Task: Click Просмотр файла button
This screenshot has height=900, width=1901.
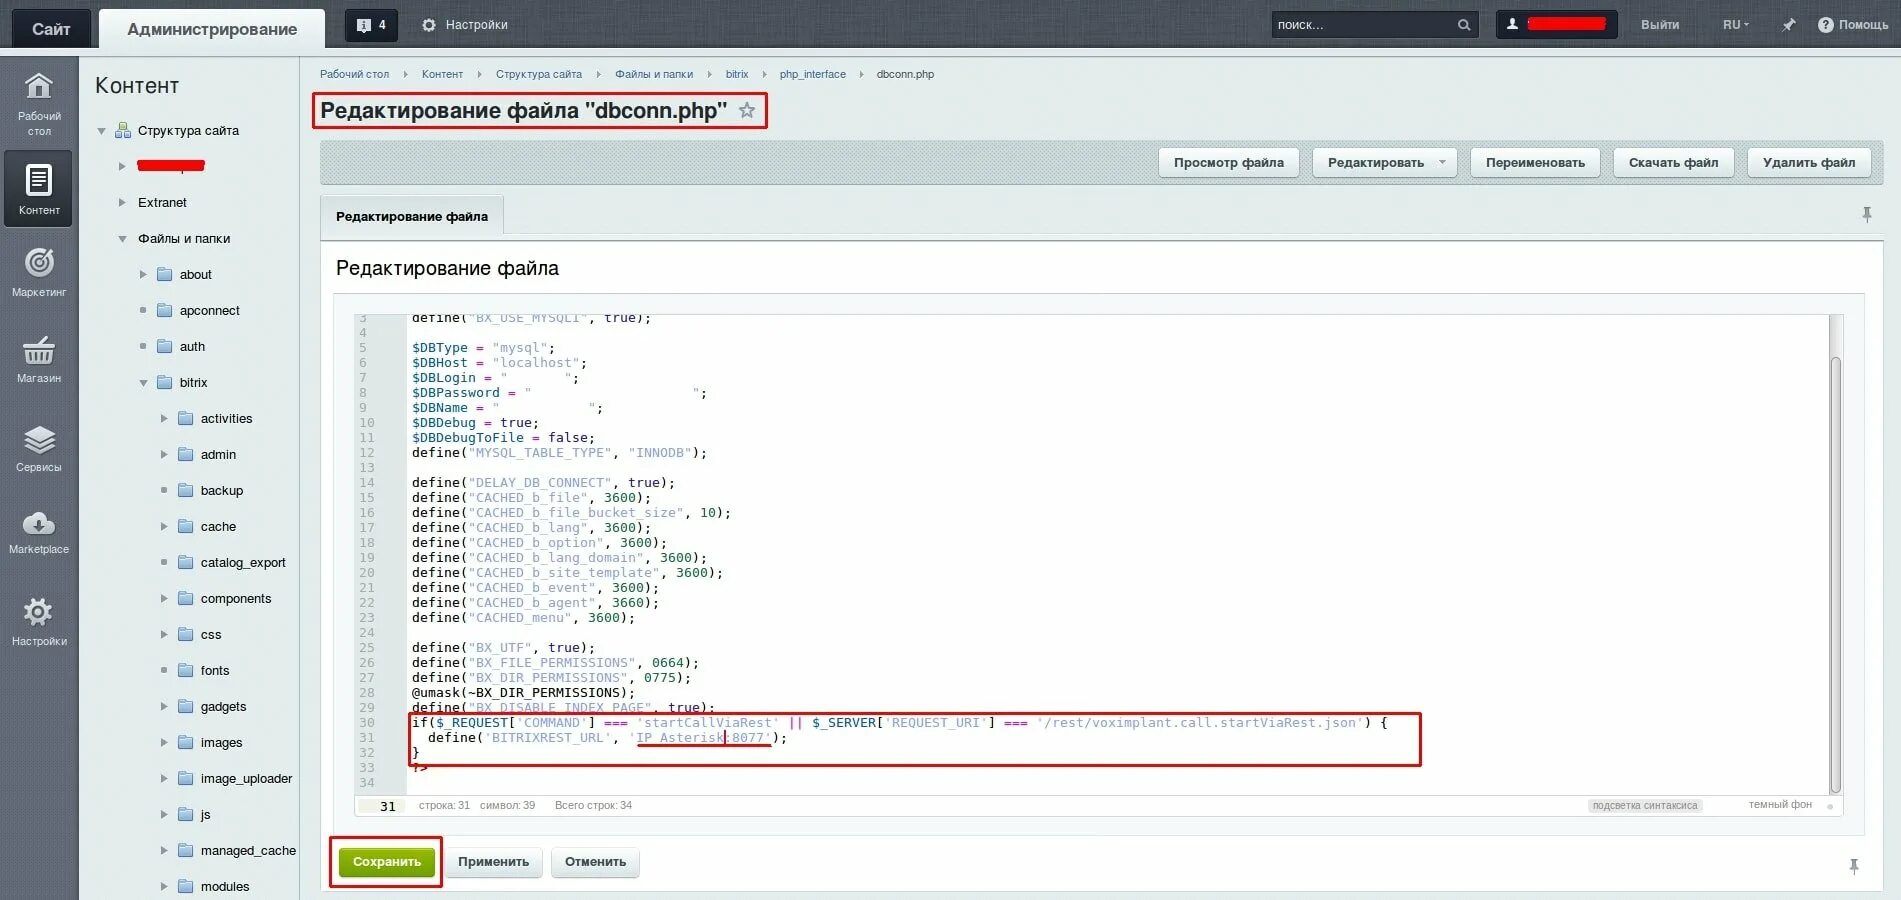Action: pos(1229,162)
